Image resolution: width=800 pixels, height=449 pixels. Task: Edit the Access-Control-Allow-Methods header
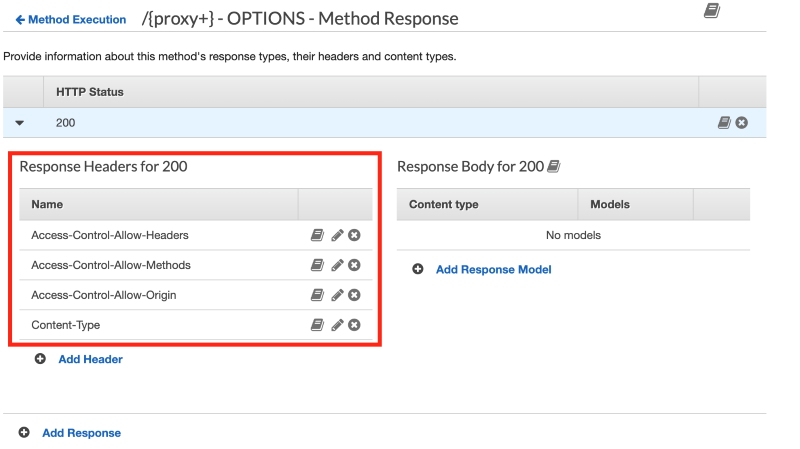(x=337, y=265)
